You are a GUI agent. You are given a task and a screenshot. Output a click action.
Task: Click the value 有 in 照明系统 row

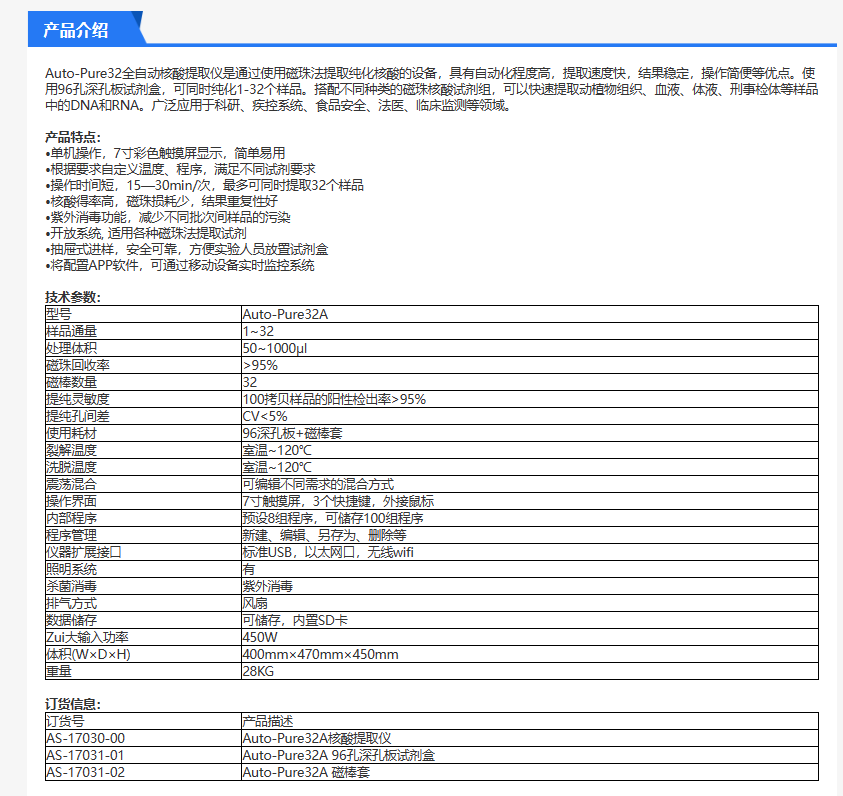tap(249, 570)
